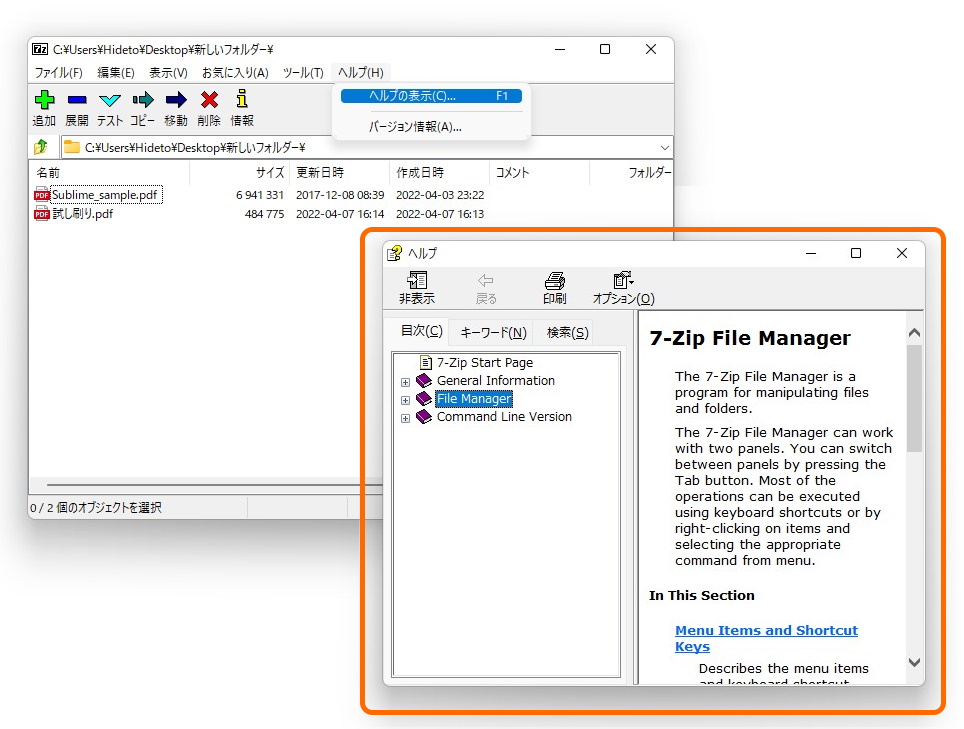
Task: Click the Help content vertical scrollbar thumb
Action: point(914,398)
